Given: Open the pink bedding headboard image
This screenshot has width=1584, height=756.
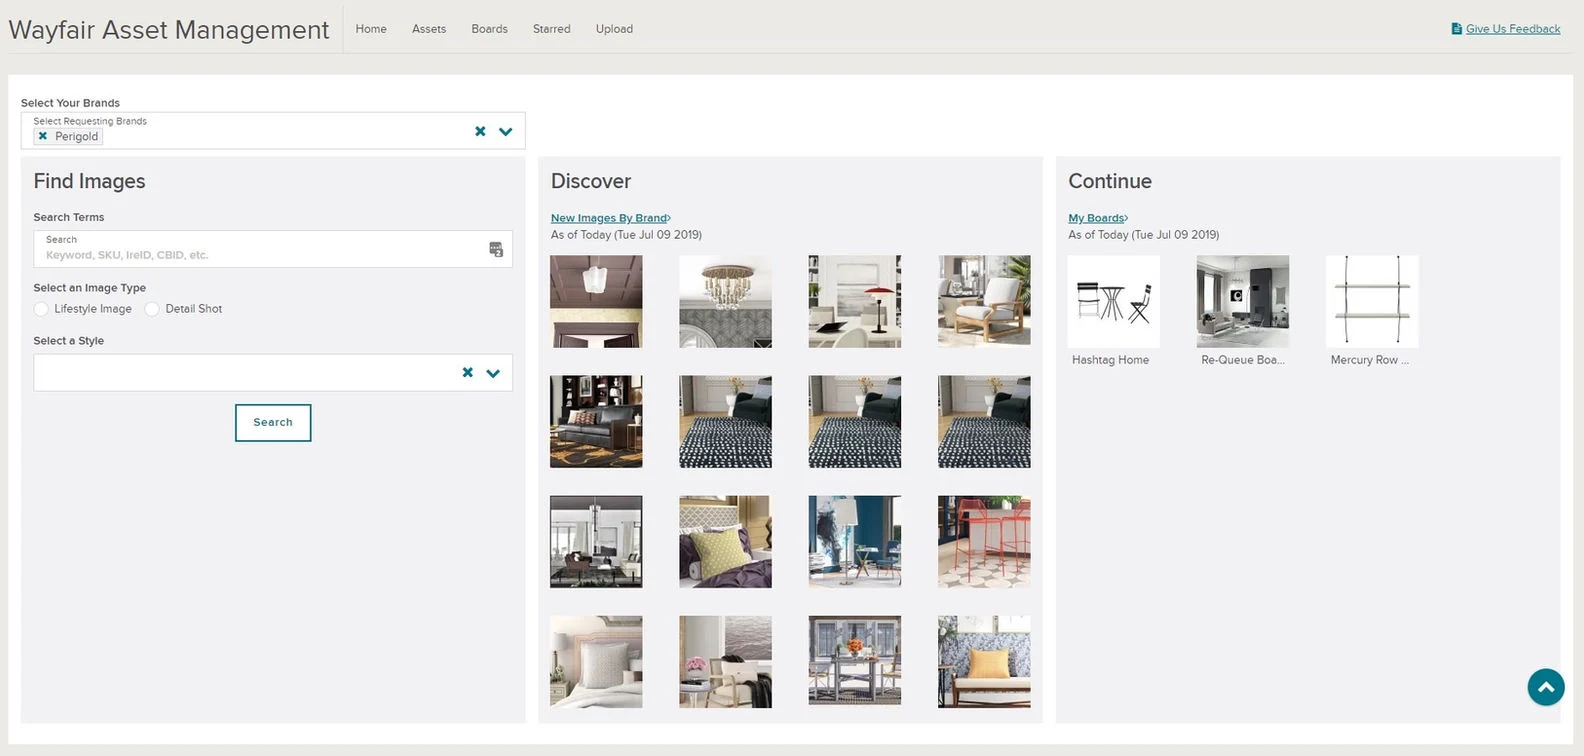Looking at the screenshot, I should tap(596, 661).
